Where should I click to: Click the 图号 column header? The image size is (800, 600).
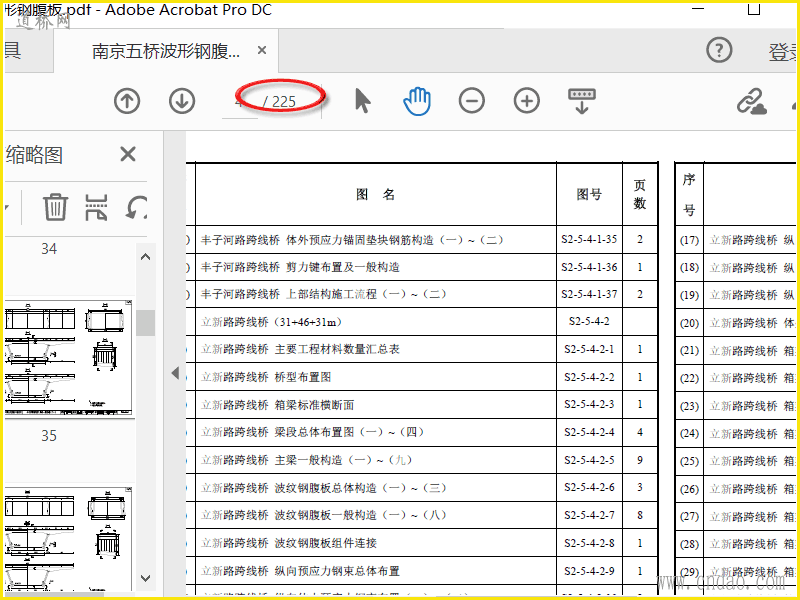tap(589, 194)
